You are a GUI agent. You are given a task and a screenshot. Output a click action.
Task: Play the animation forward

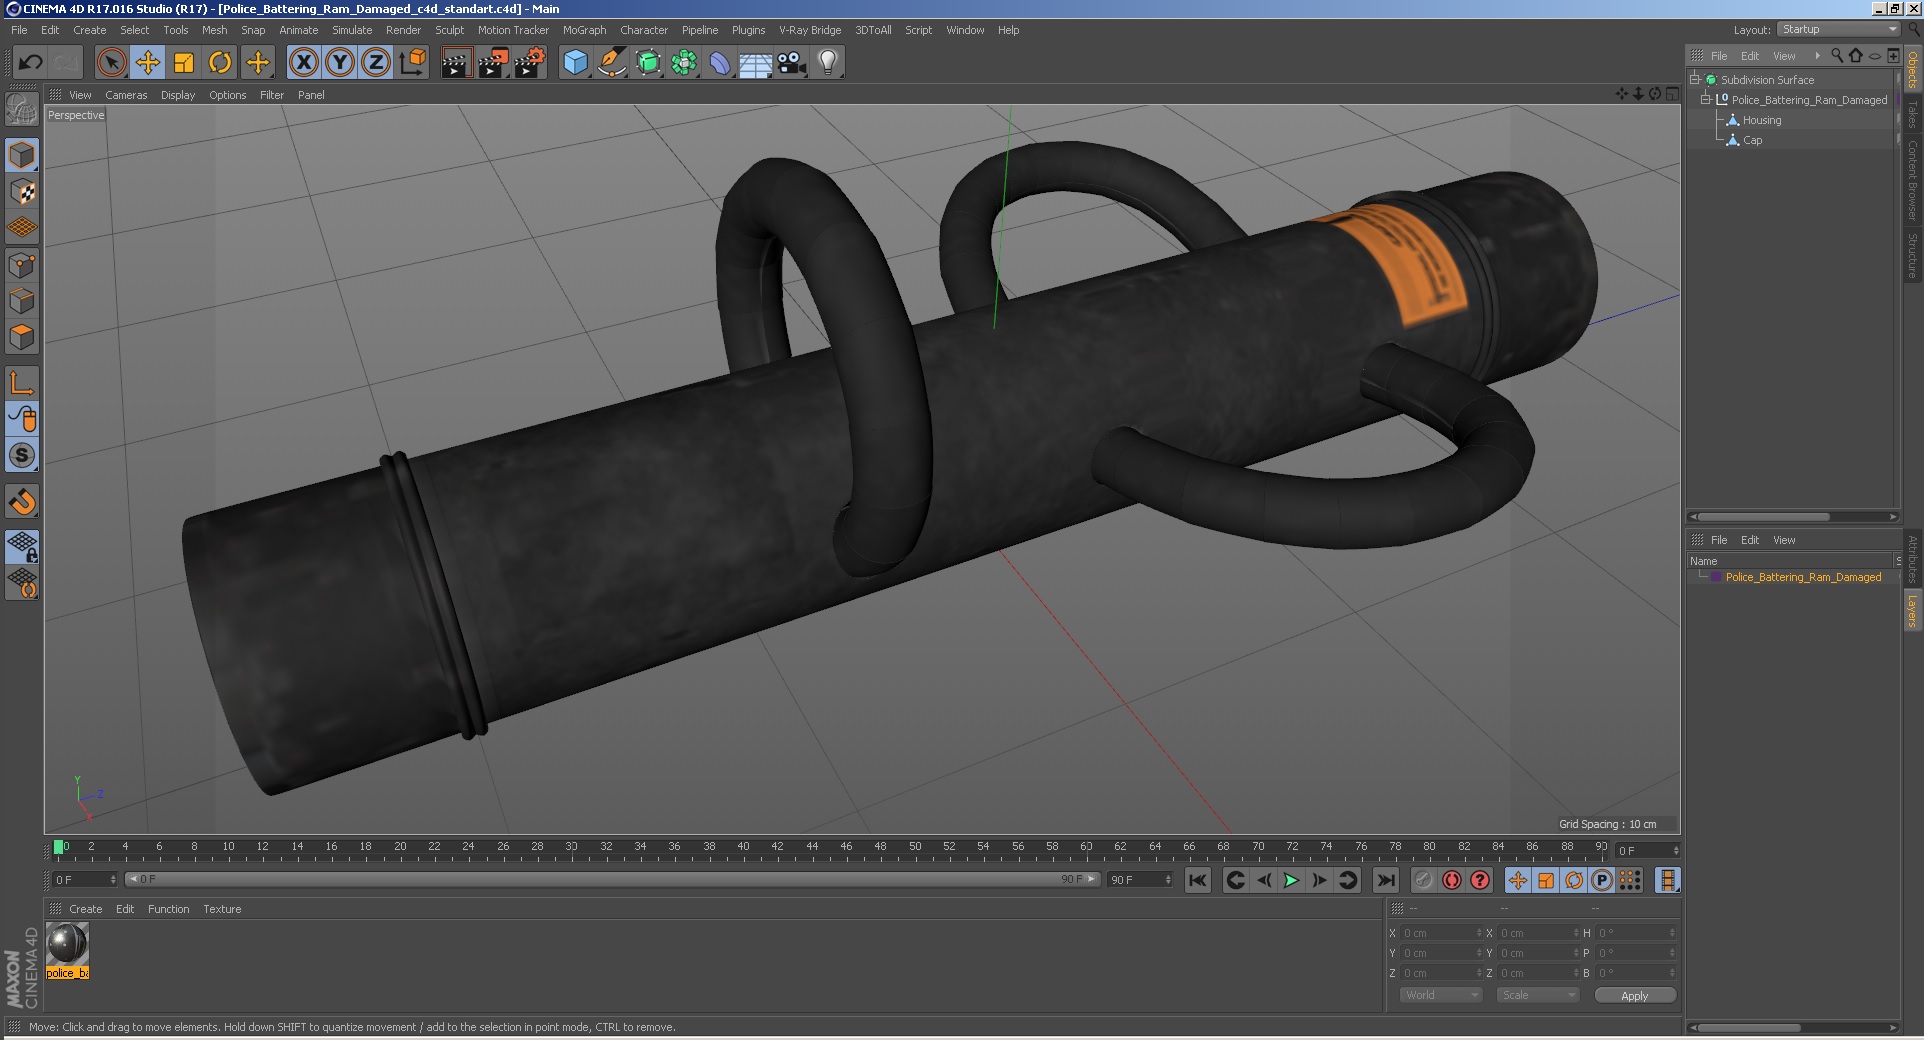click(1291, 880)
